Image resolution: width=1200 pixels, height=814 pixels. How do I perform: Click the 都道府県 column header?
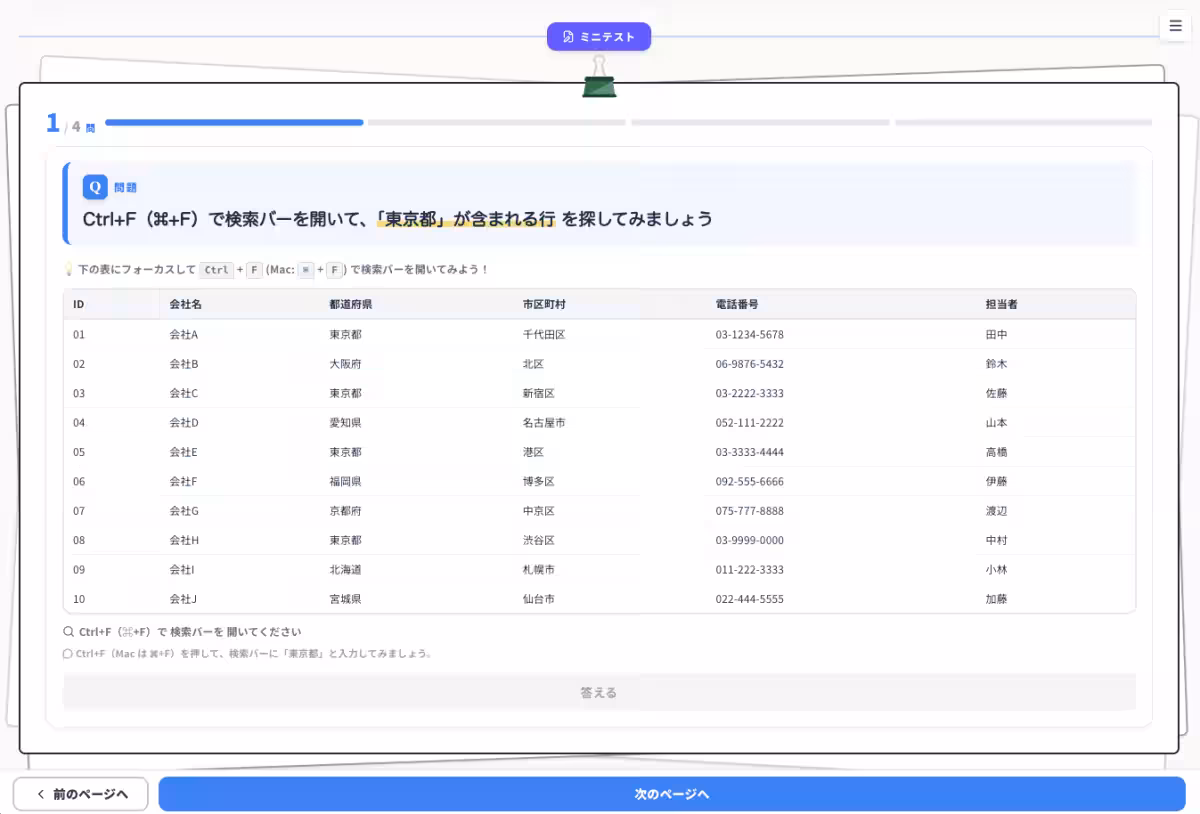pos(351,304)
